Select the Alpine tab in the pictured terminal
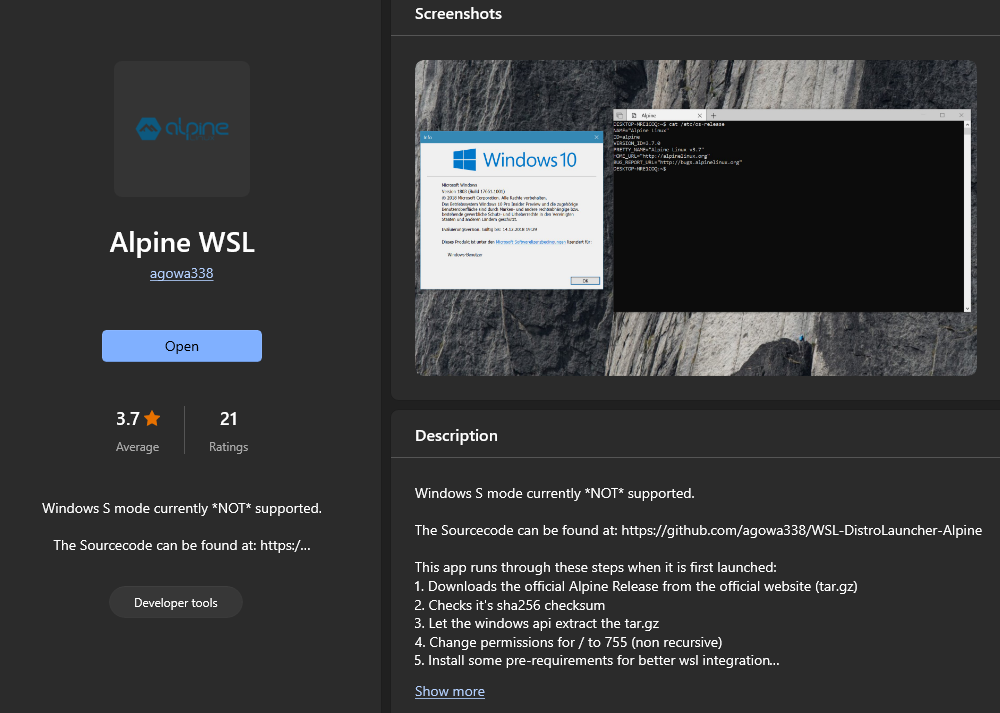Viewport: 1000px width, 713px height. [650, 115]
